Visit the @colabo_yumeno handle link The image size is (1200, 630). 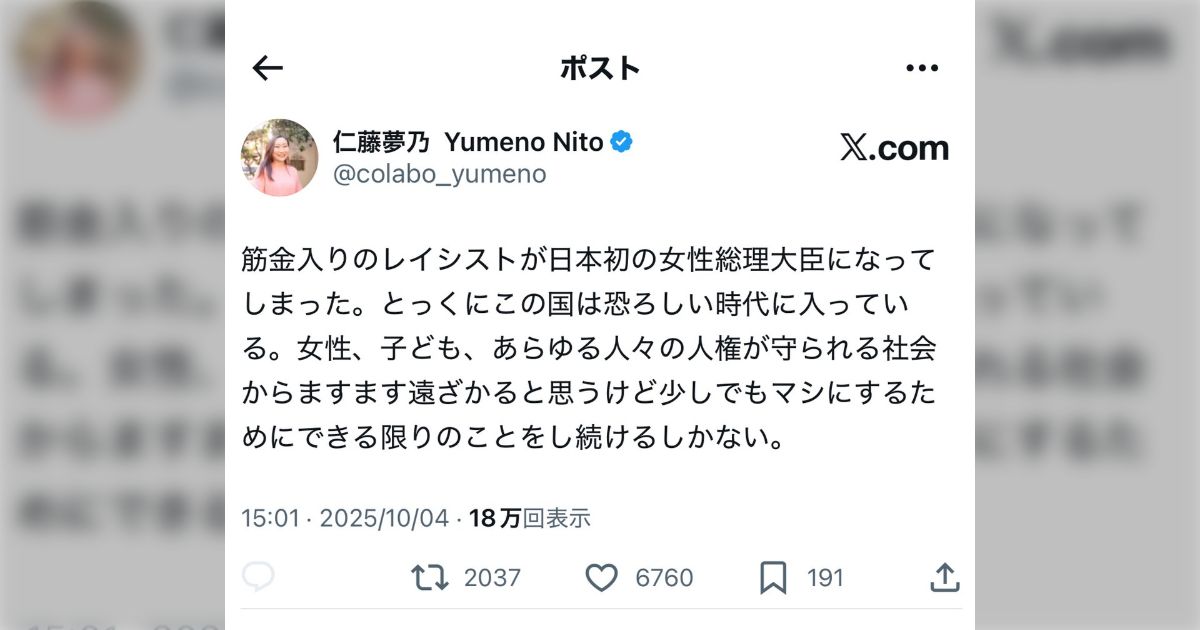pos(439,174)
